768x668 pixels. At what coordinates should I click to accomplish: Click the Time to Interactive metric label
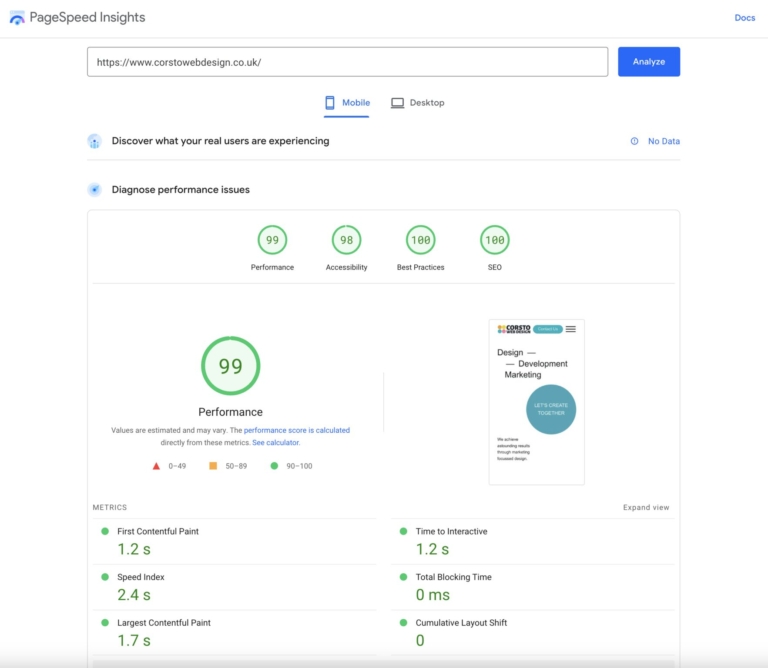(451, 531)
